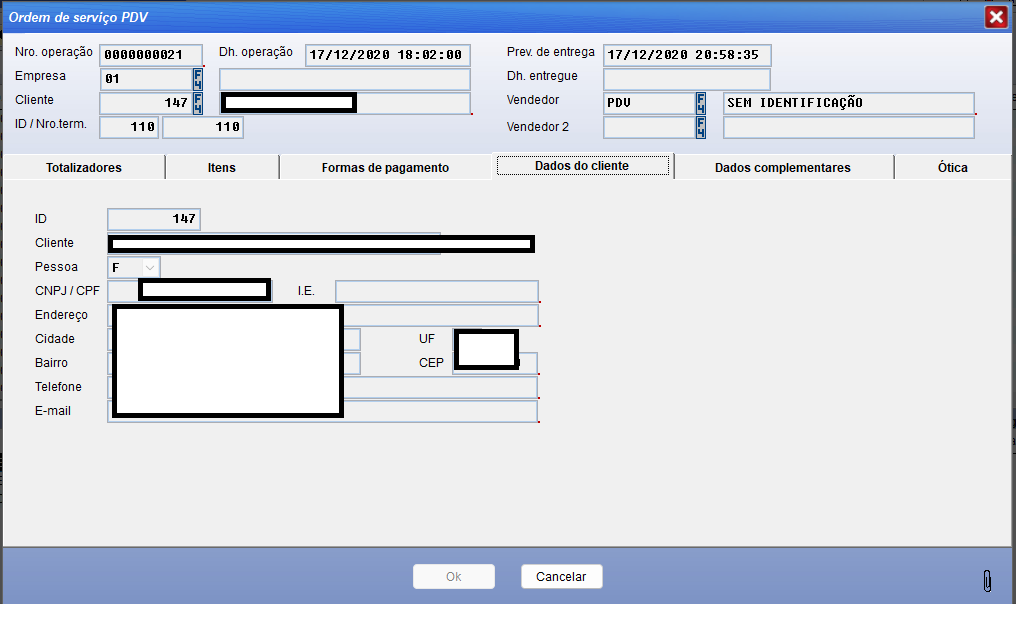The image size is (1016, 618).
Task: Open the F4 lookup for Vendedor 2
Action: [701, 127]
